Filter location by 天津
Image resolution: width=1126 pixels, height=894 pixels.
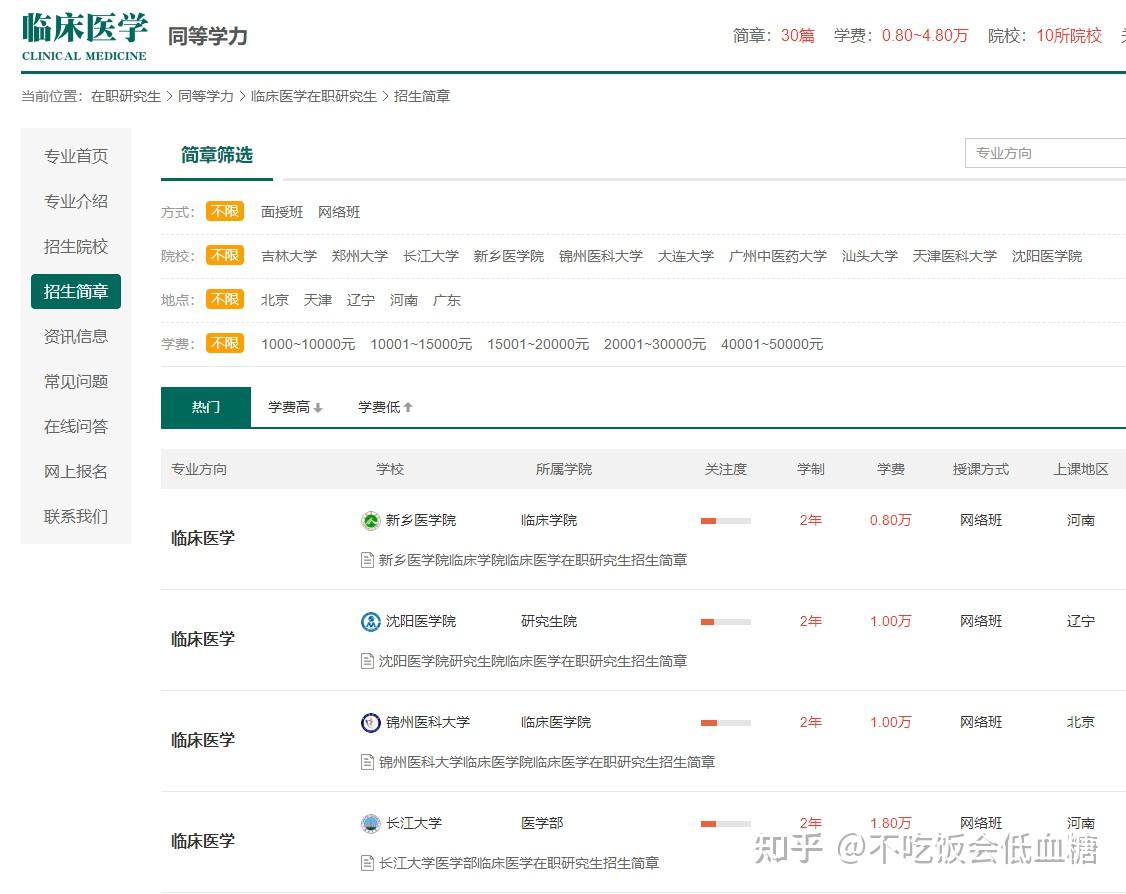317,300
